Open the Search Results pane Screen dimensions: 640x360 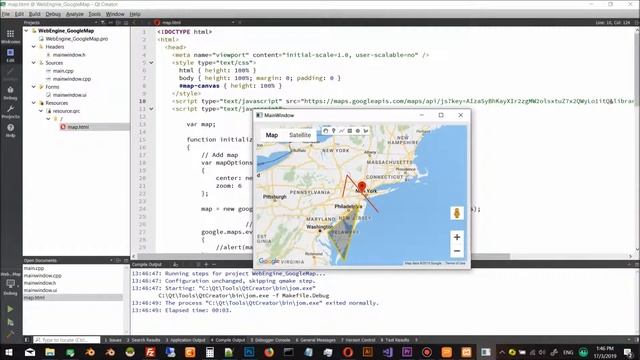[x=143, y=340]
